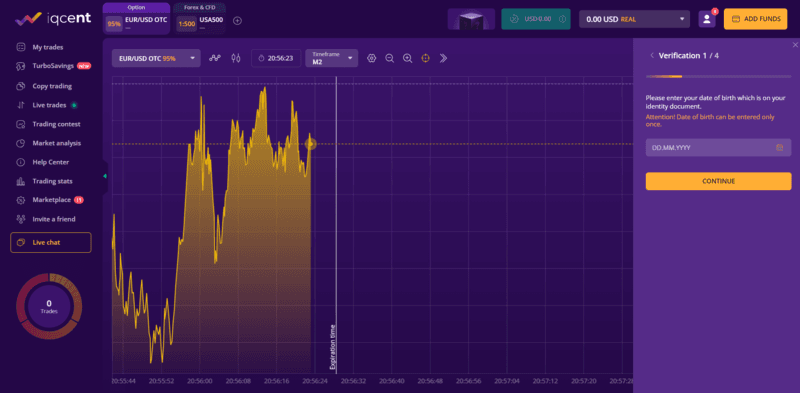The height and width of the screenshot is (393, 800).
Task: Zoom in the chart
Action: (408, 58)
